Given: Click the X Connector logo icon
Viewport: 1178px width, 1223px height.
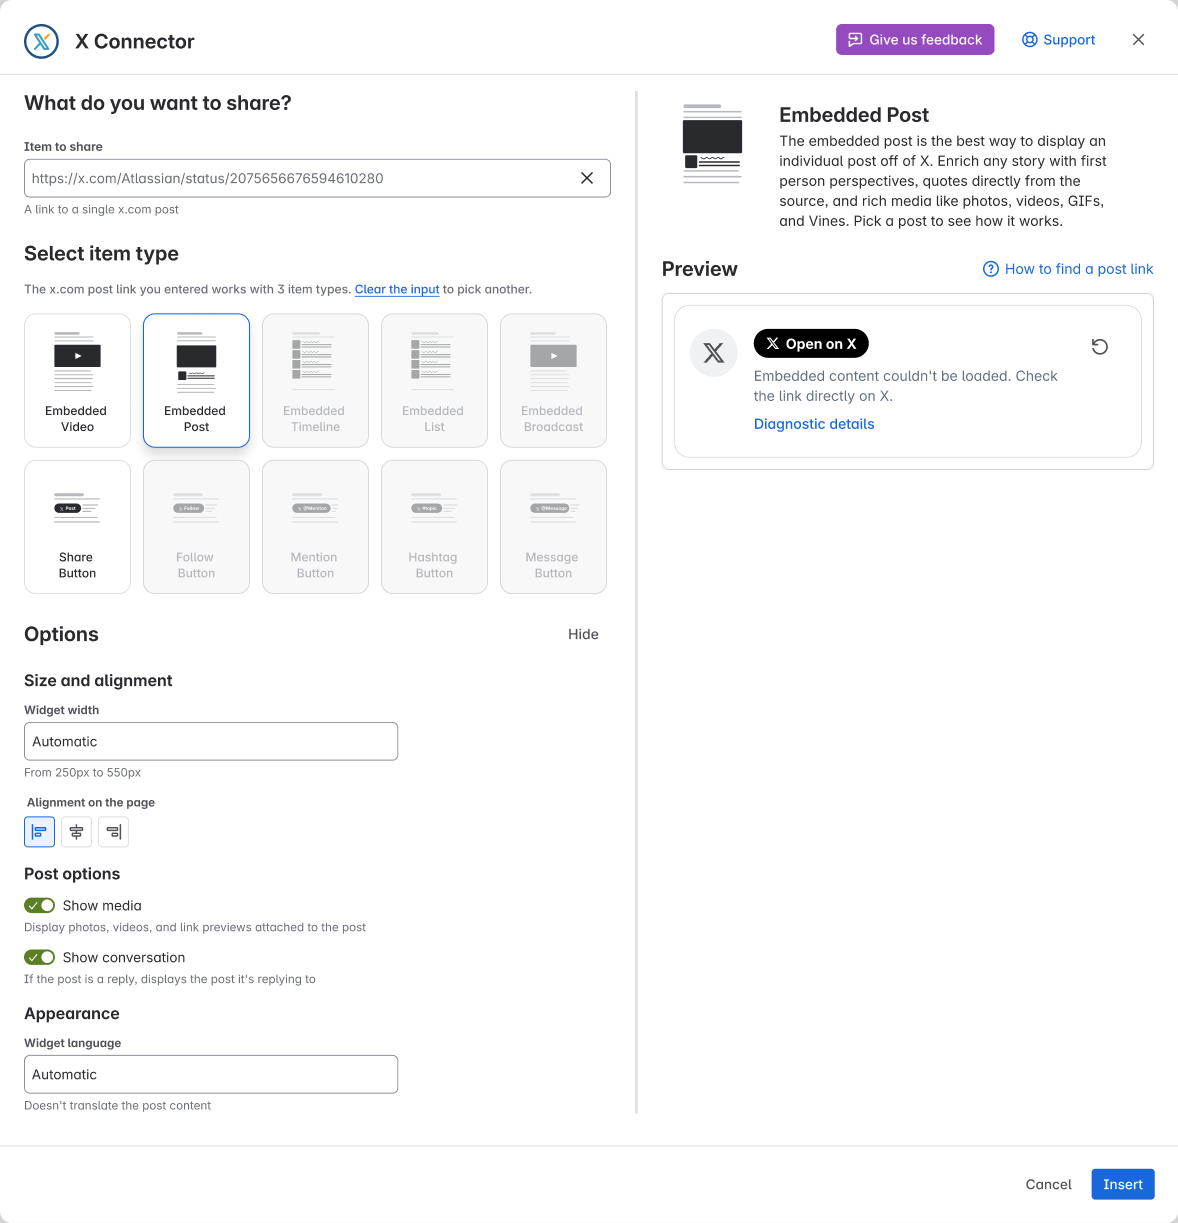Looking at the screenshot, I should pos(42,41).
